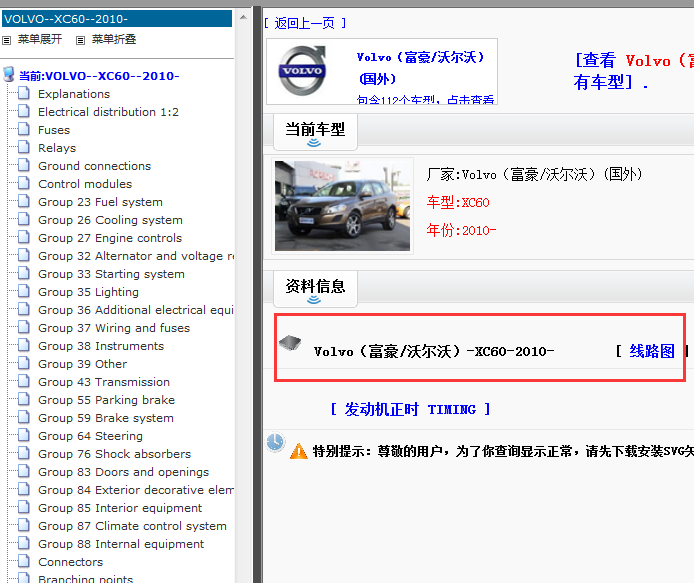Click the 菜单折叠 list icon
The image size is (694, 583).
click(x=80, y=40)
